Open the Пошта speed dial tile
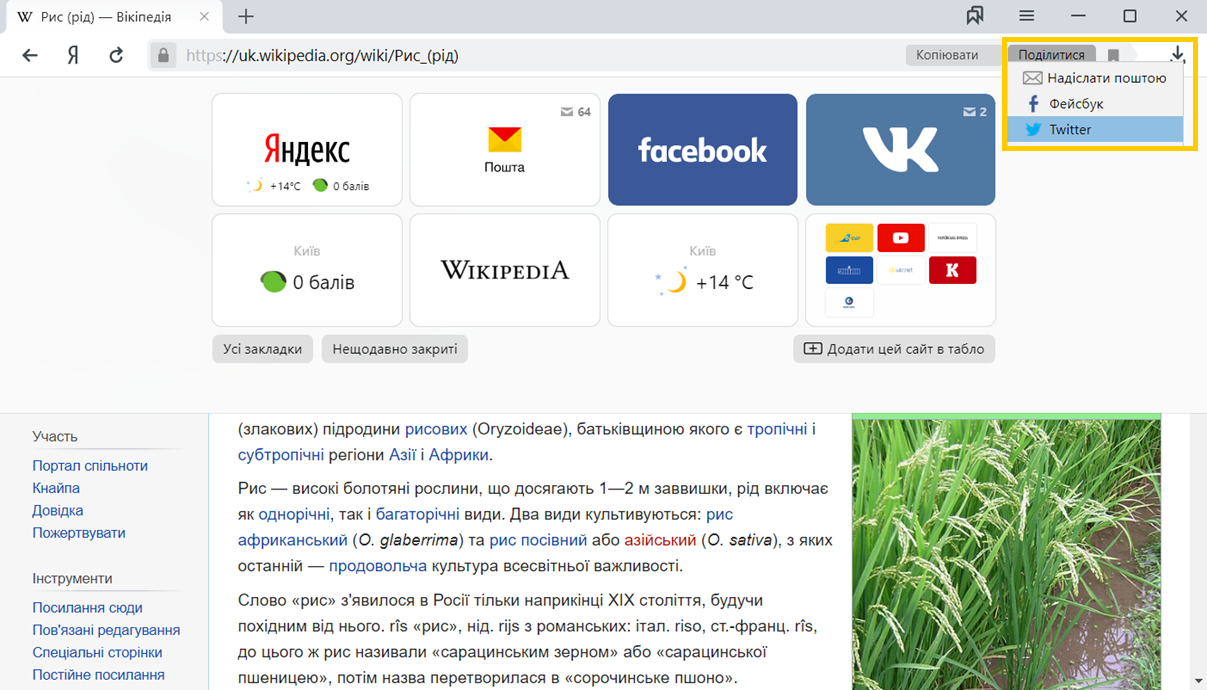Screen dimensions: 1207x690 tap(505, 149)
